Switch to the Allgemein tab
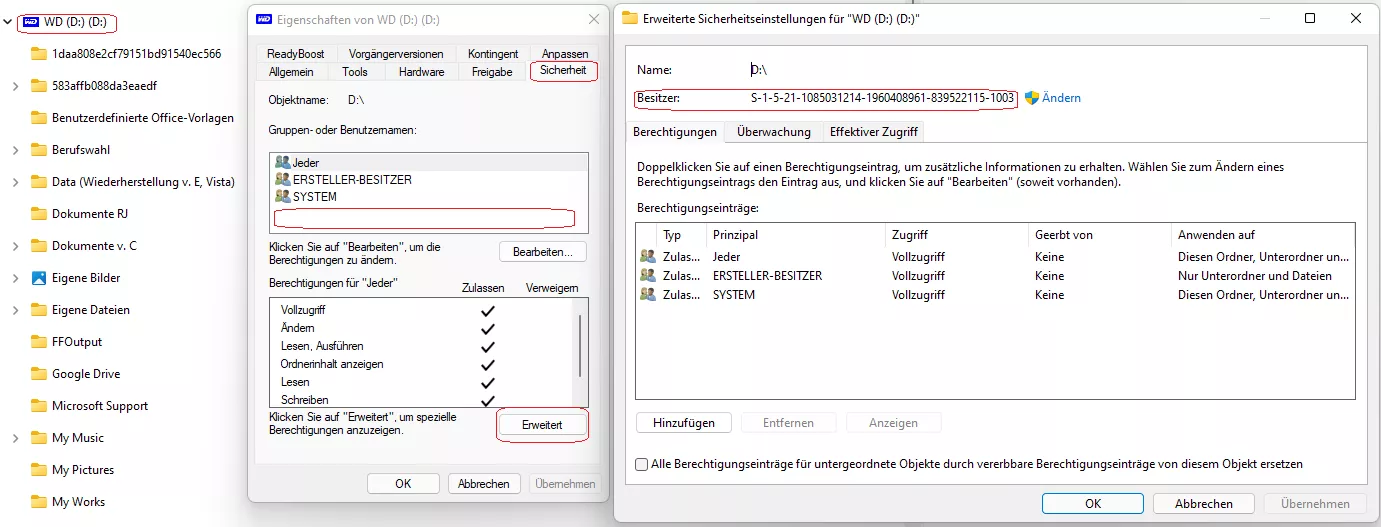This screenshot has height=527, width=1381. coord(291,72)
